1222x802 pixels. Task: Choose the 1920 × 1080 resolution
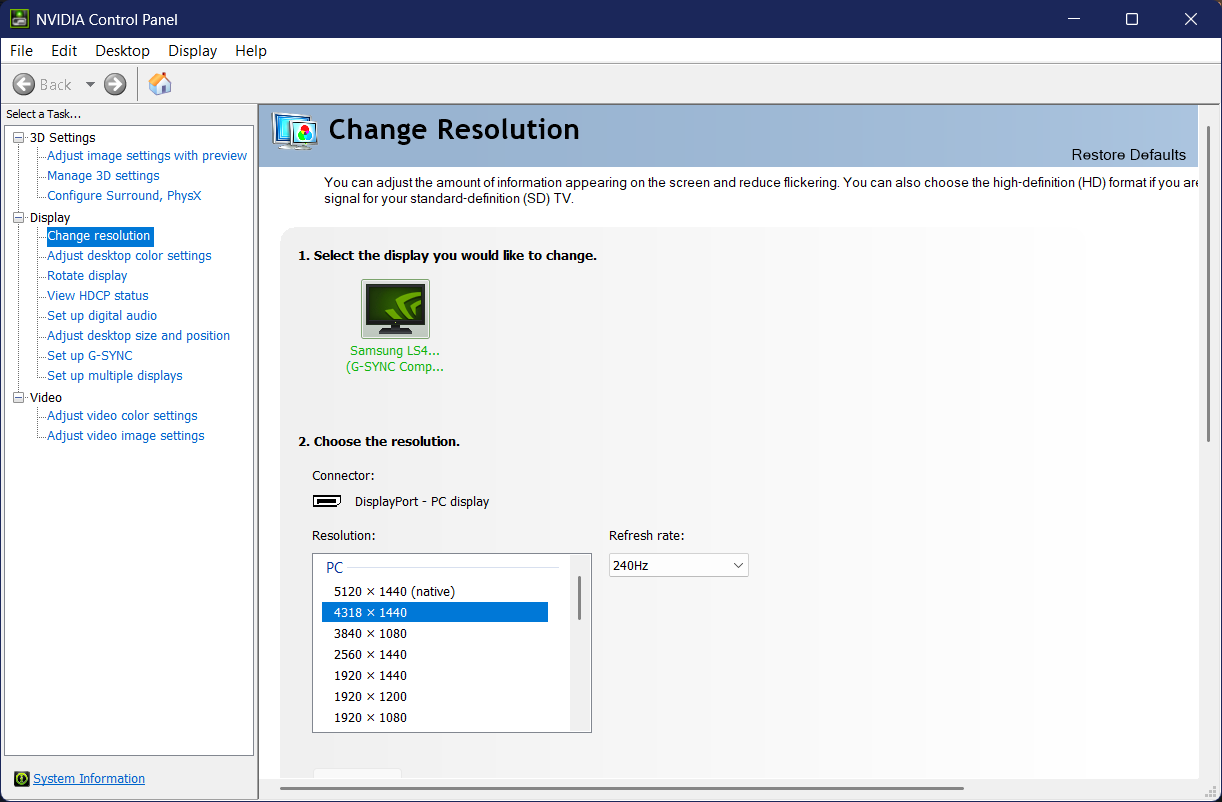[x=370, y=718]
